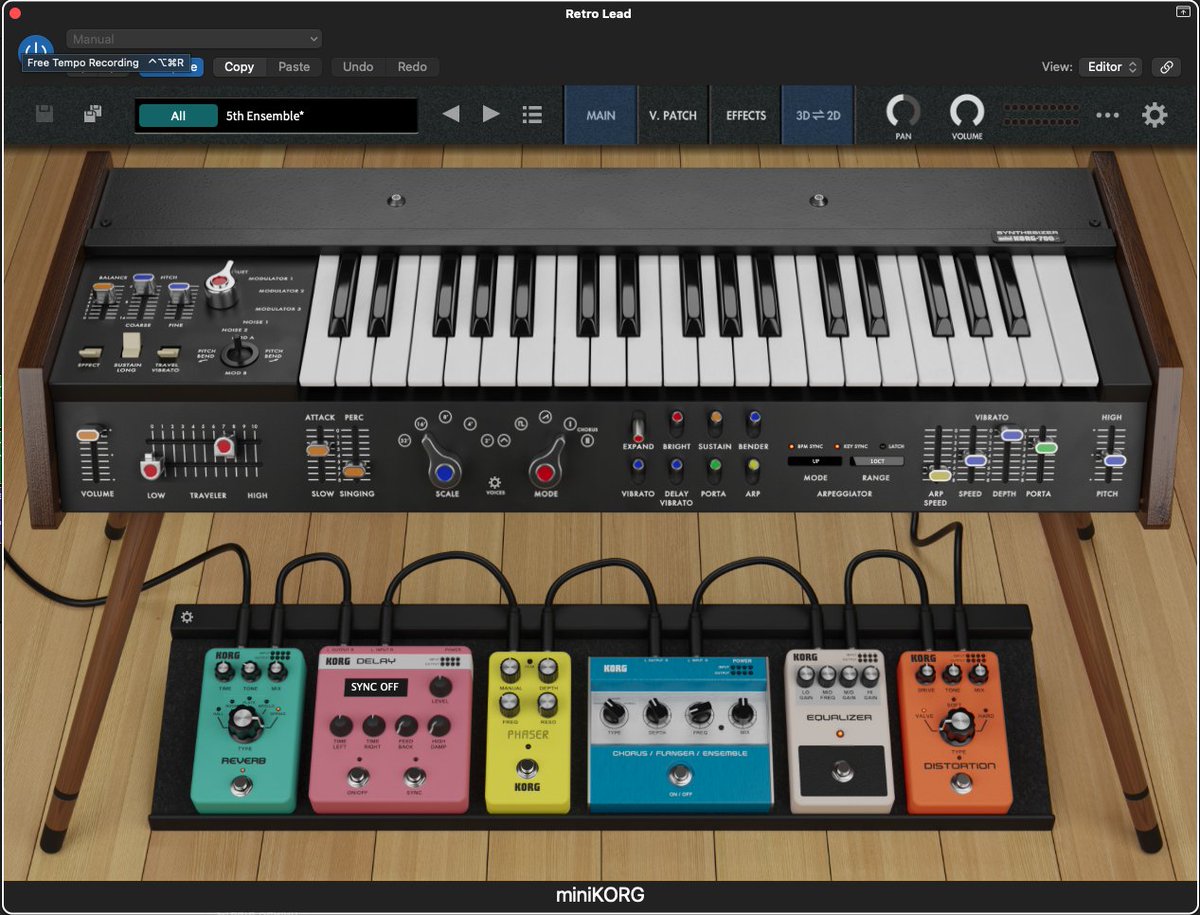Toggle the BRIGHT red switch
Image resolution: width=1200 pixels, height=915 pixels.
coord(676,422)
